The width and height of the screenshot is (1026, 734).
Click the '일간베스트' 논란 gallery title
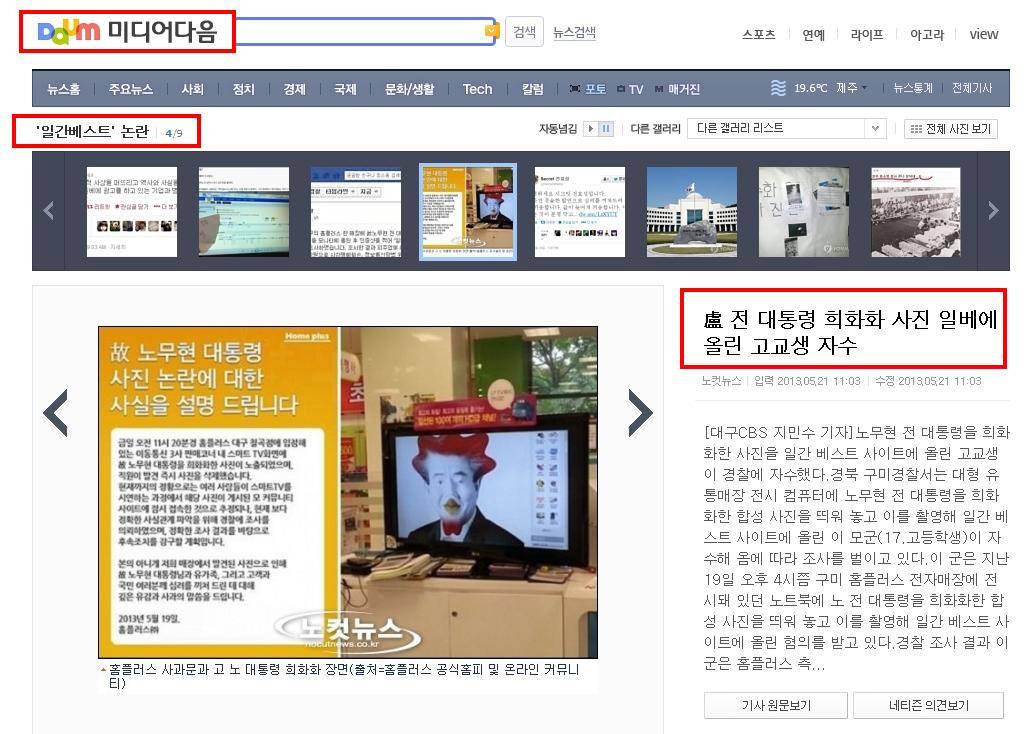[x=92, y=131]
